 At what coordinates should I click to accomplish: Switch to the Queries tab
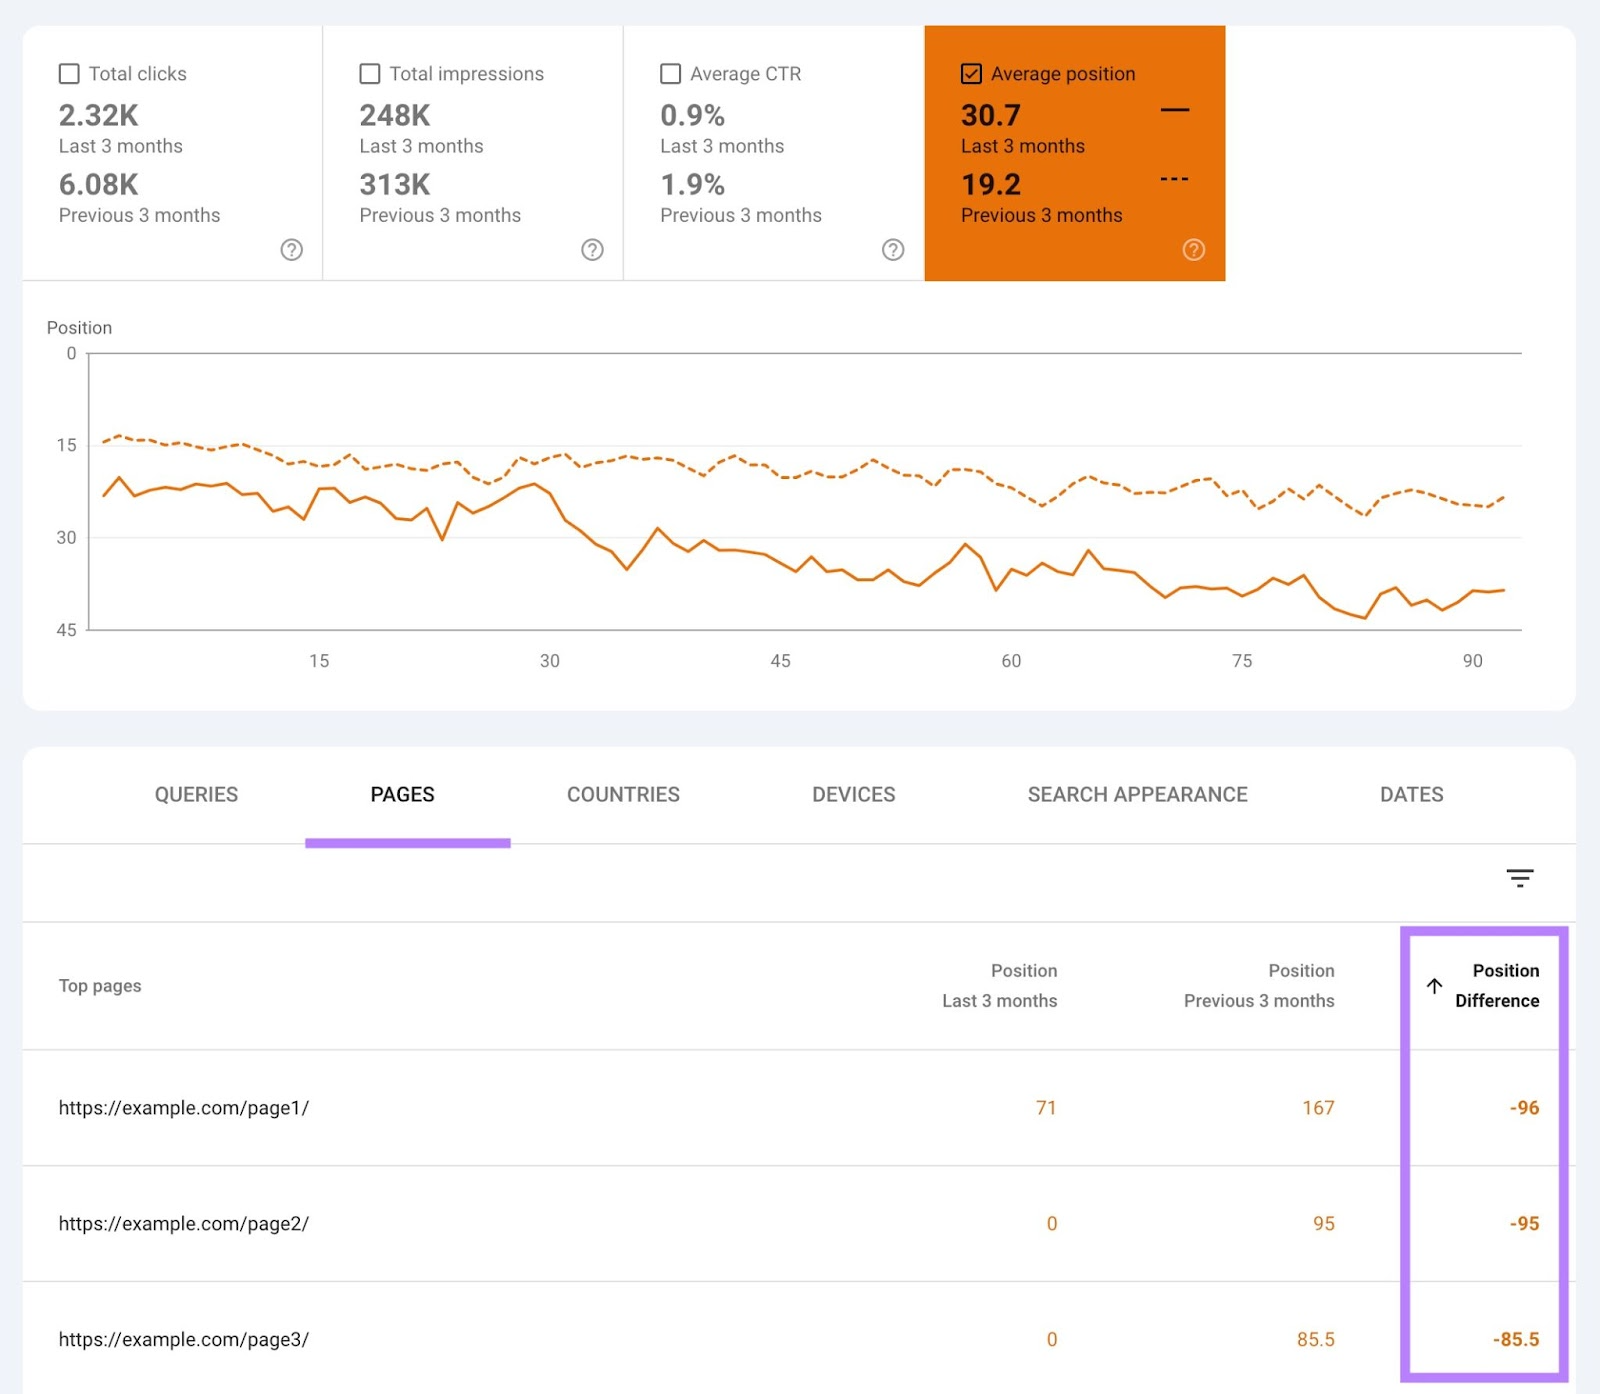pyautogui.click(x=196, y=794)
